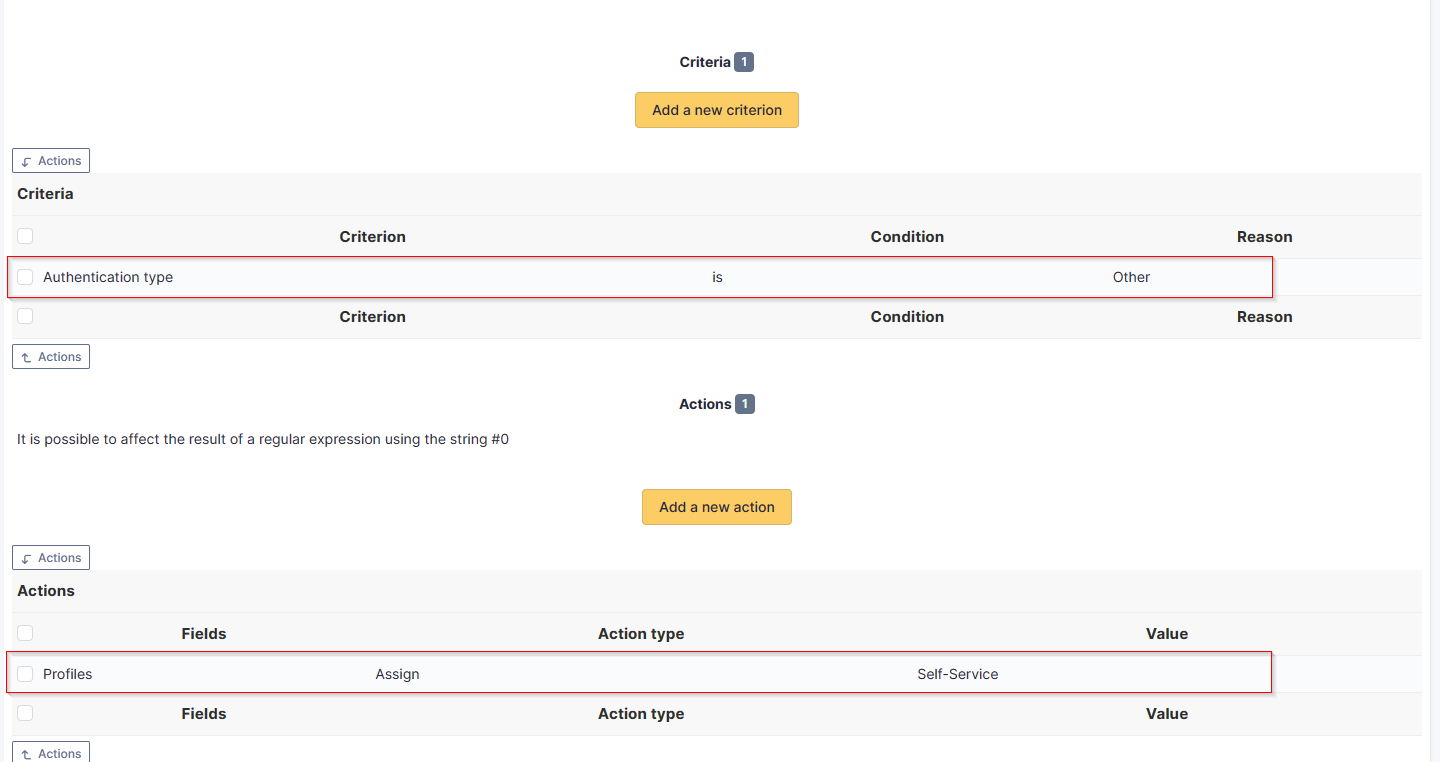Click the Add a new action button
Viewport: 1440px width, 762px height.
coord(716,507)
